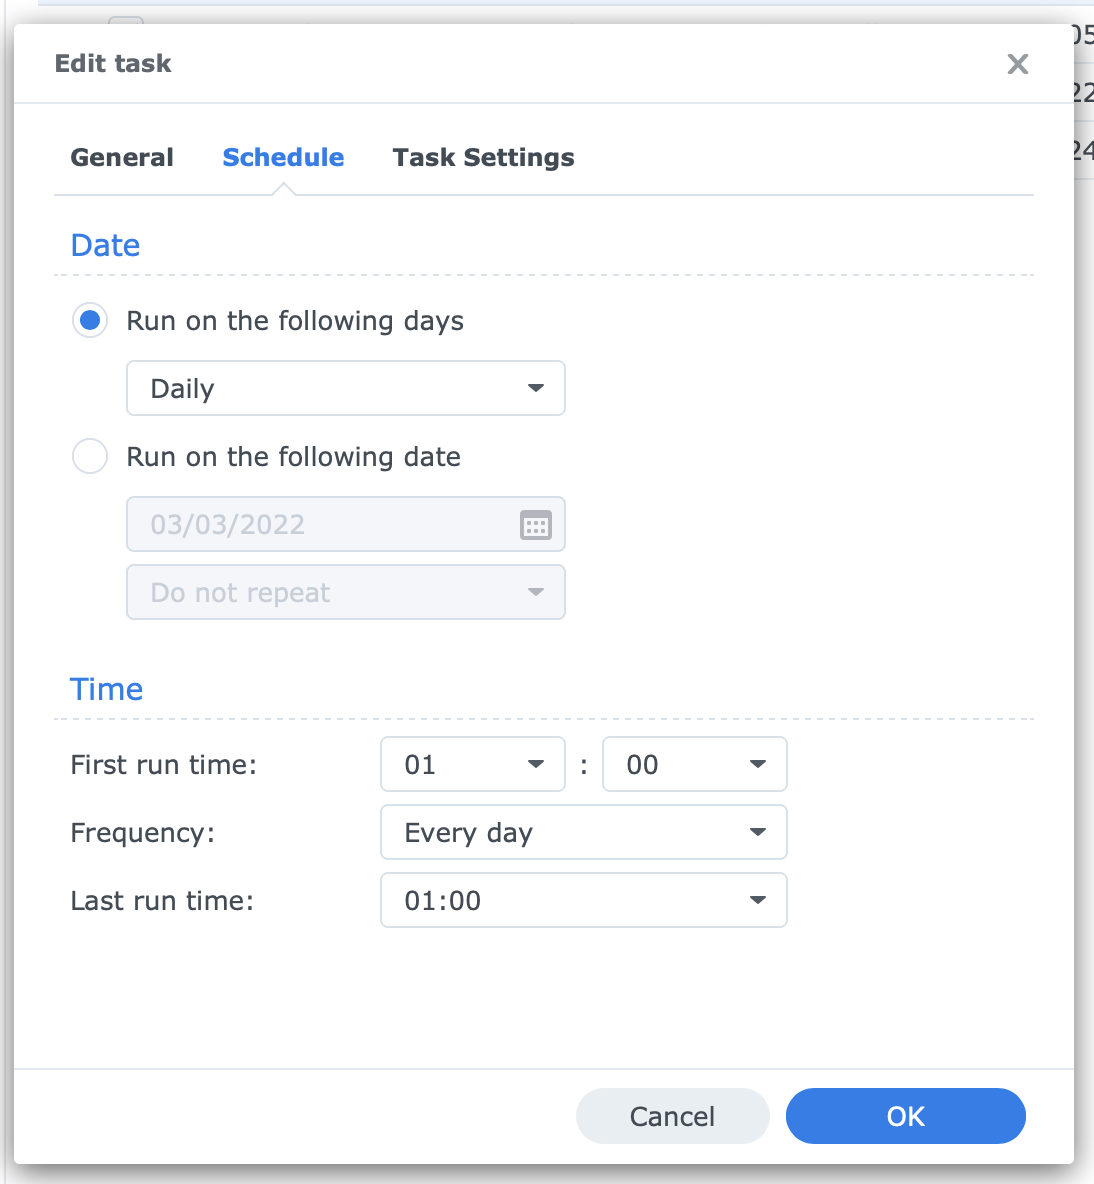1094x1184 pixels.
Task: Open the Last run time dropdown
Action: [584, 900]
